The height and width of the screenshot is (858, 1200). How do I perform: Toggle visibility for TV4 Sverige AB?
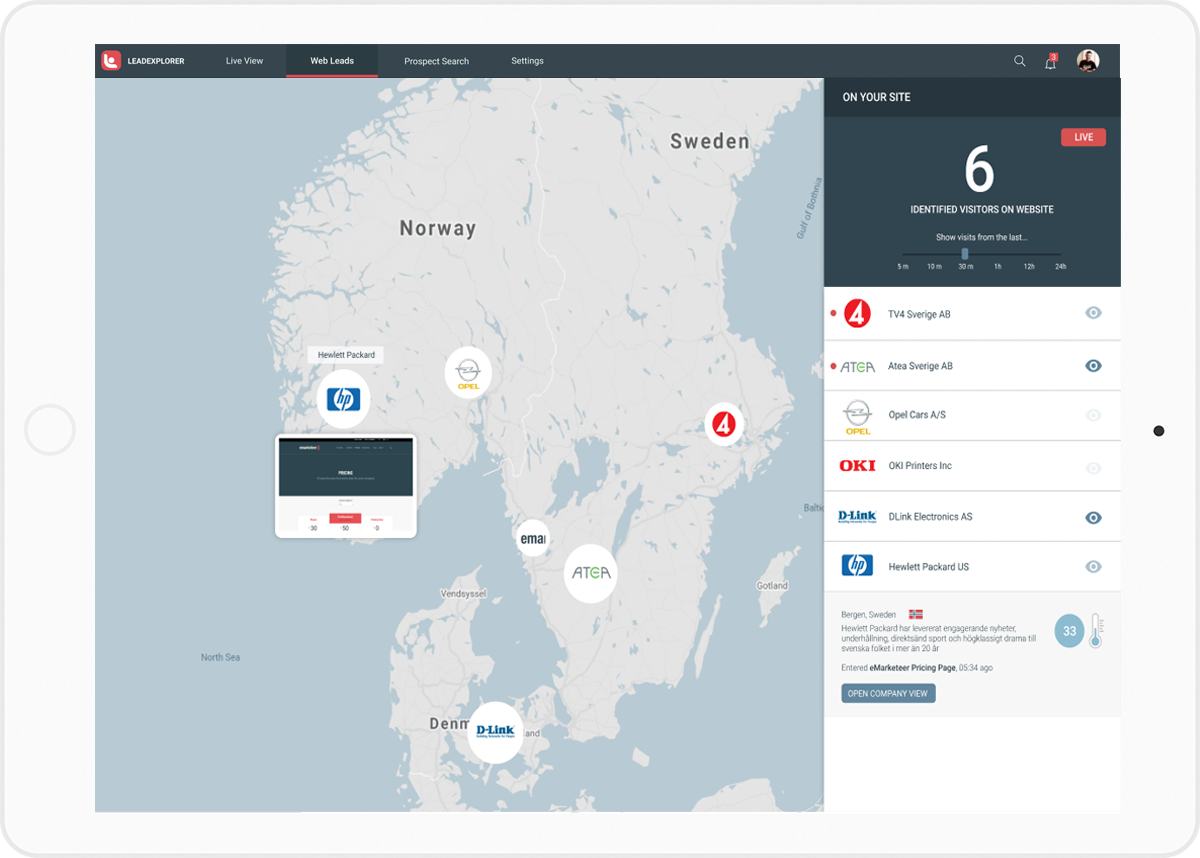click(1093, 313)
